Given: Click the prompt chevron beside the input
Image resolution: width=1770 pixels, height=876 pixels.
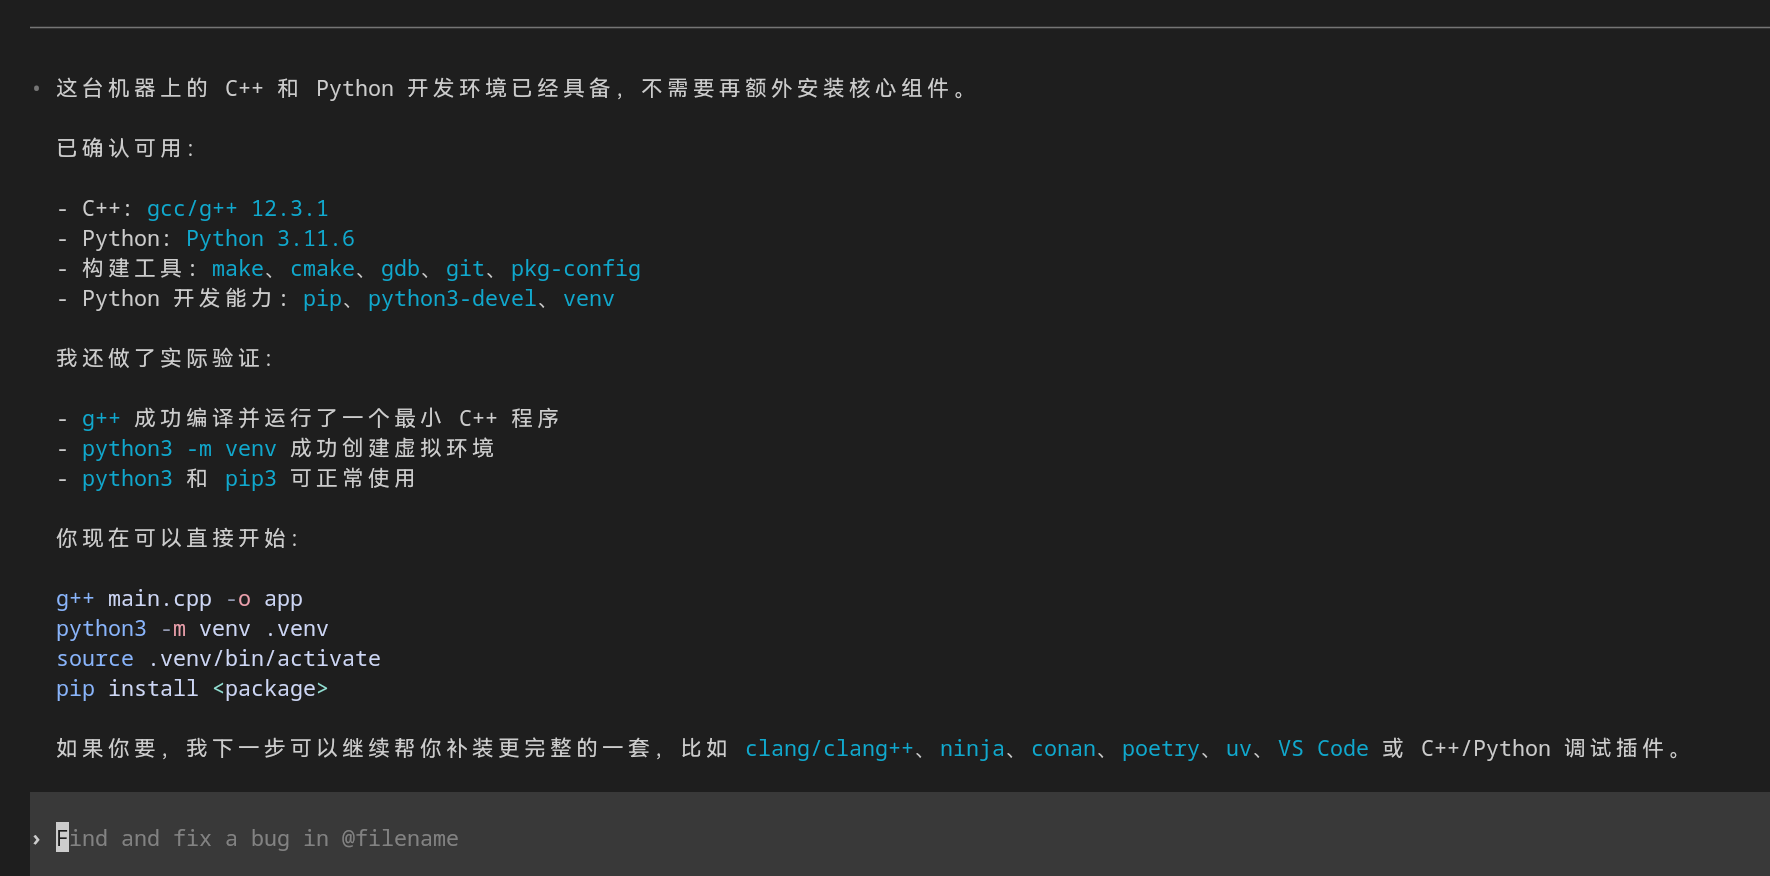Looking at the screenshot, I should coord(36,839).
